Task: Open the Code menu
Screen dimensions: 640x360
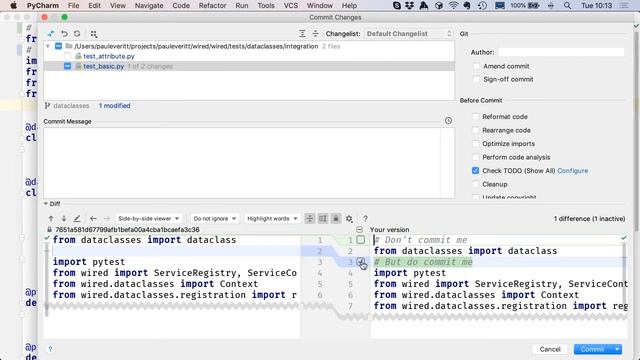Action: [x=181, y=6]
